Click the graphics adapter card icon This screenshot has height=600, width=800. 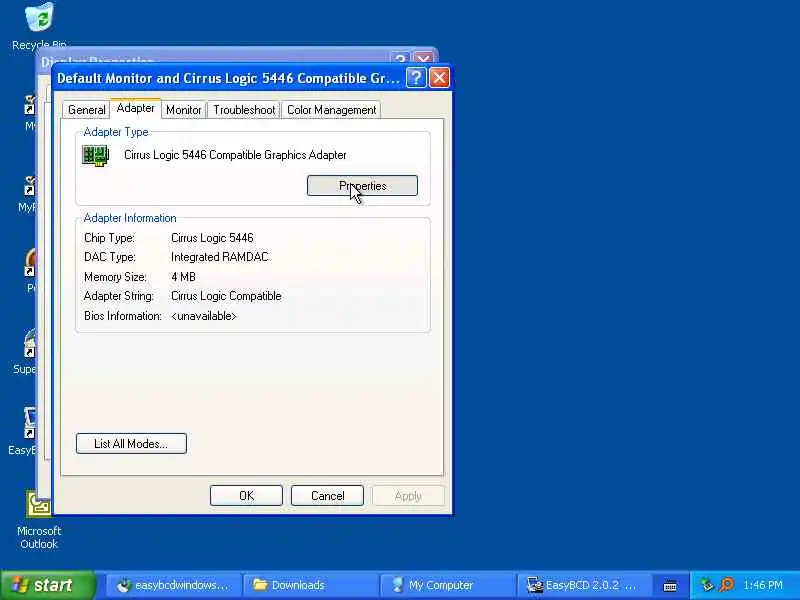[x=96, y=155]
